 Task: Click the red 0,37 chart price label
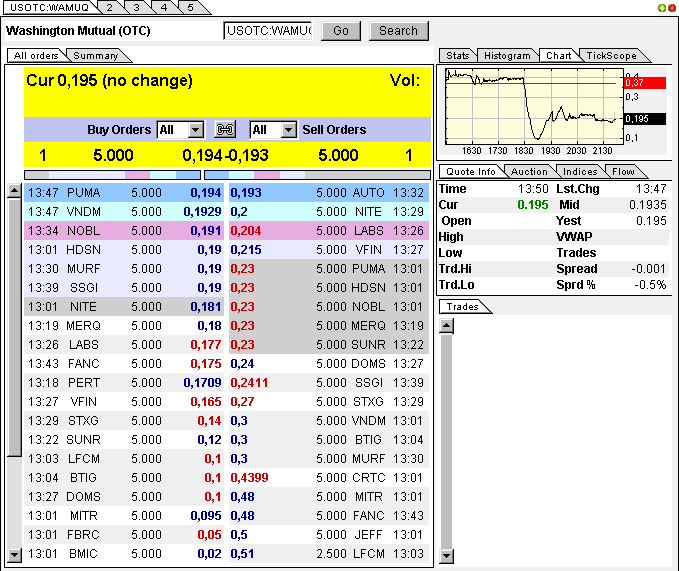click(x=645, y=83)
